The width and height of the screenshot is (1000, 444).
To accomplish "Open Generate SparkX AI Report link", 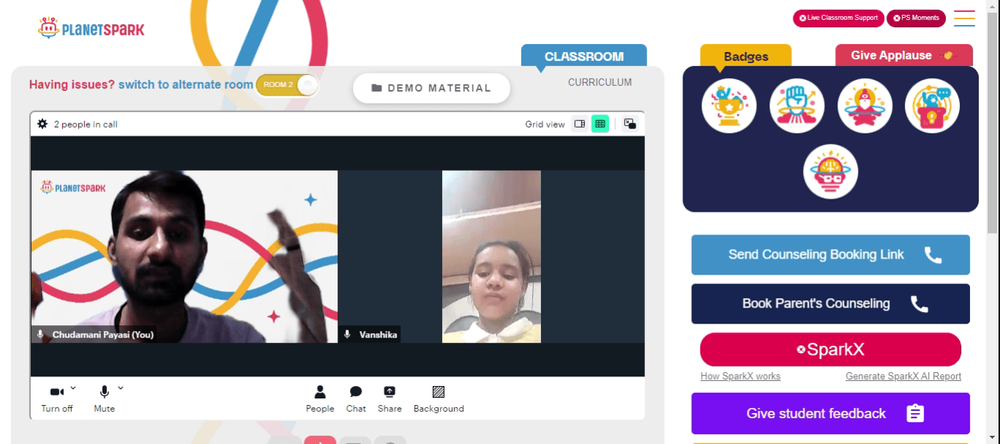I will tap(903, 376).
